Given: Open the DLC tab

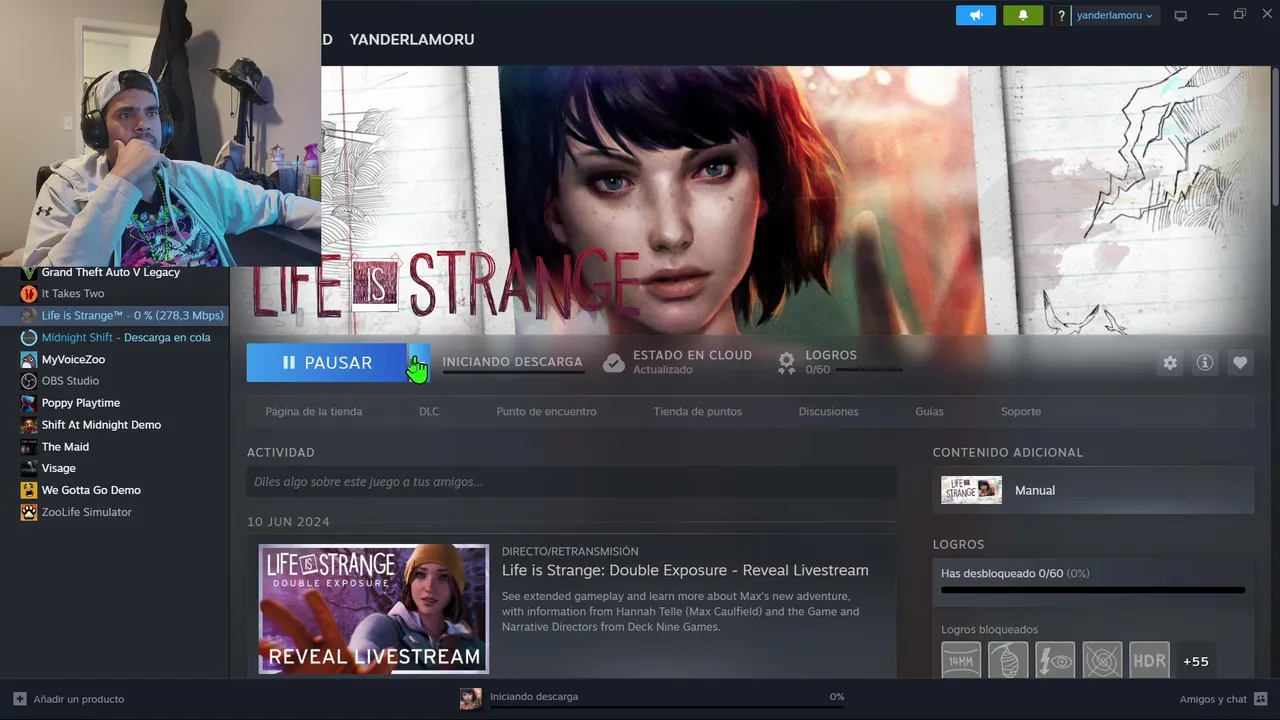Looking at the screenshot, I should coord(429,411).
